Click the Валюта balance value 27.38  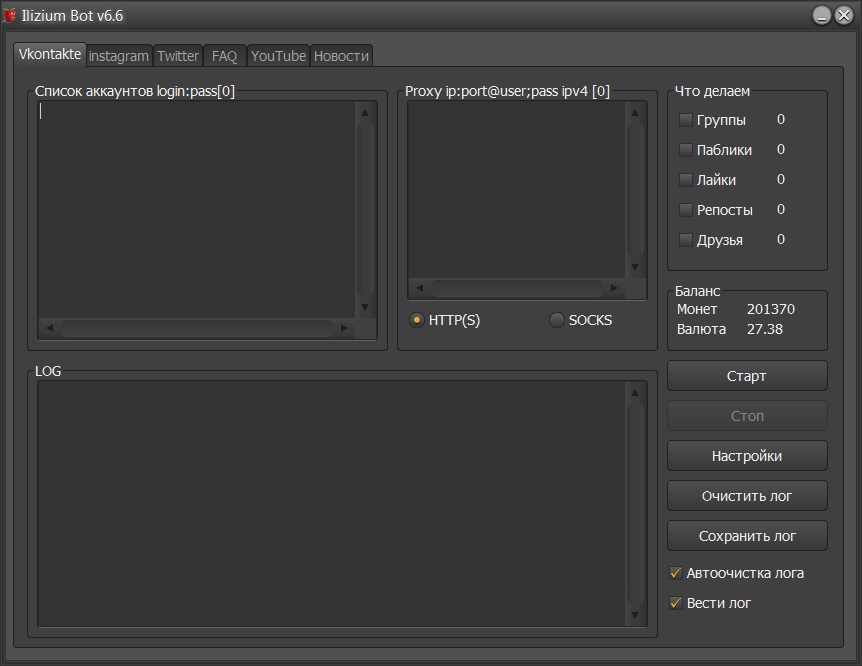(765, 329)
